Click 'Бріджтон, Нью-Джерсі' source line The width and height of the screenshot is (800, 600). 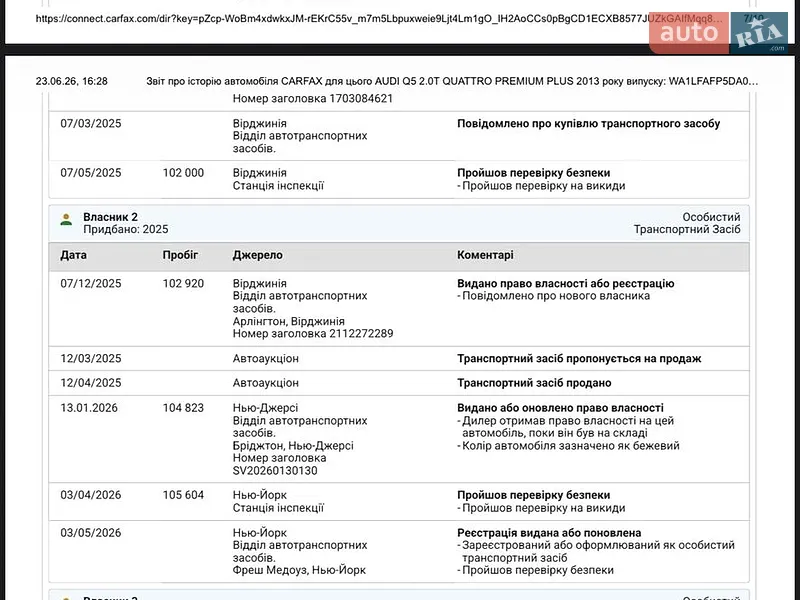293,446
